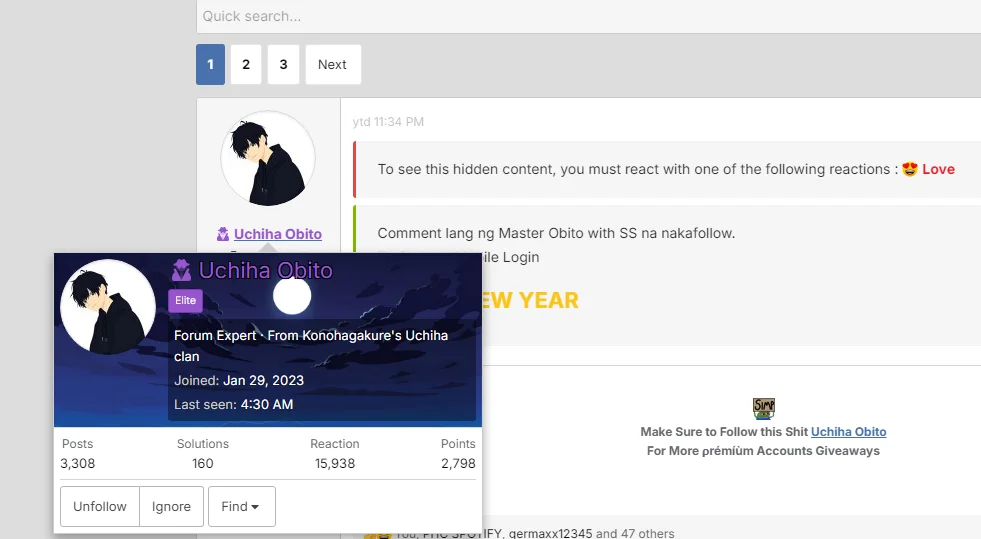Follow the Uchiha Obito link in signature
Viewport: 981px width, 539px height.
pos(848,431)
